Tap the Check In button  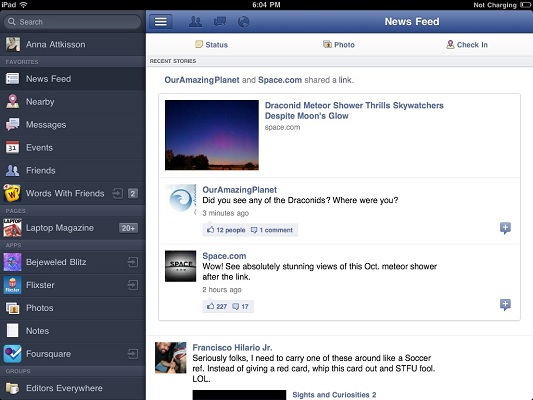467,45
